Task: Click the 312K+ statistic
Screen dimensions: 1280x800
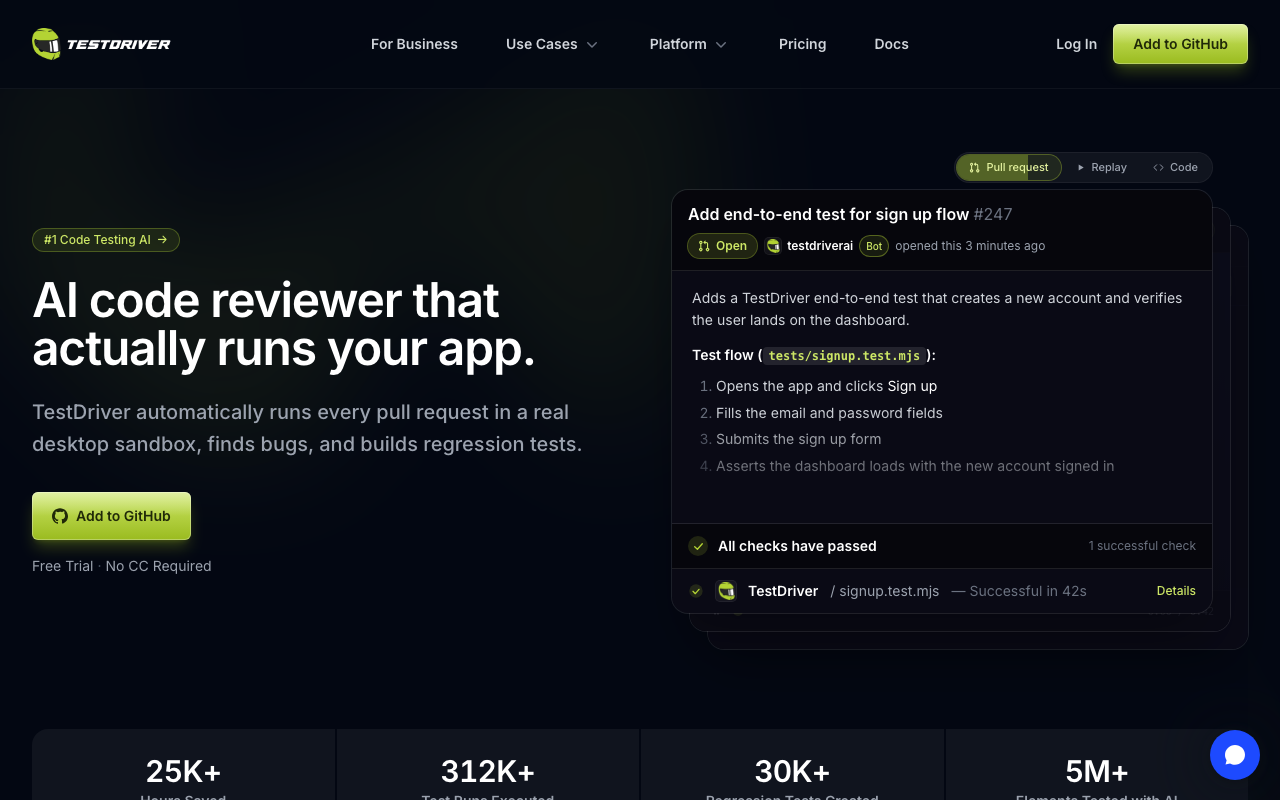Action: [488, 771]
